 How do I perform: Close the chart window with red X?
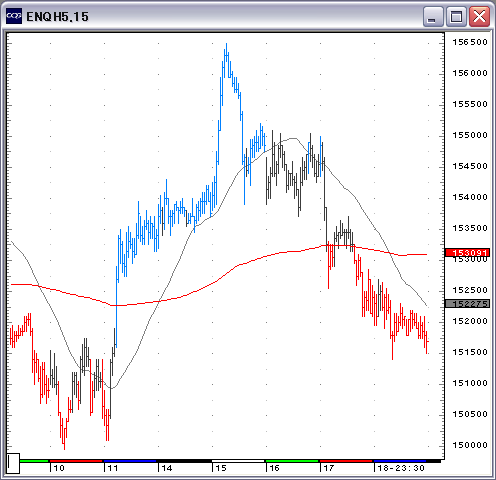tap(479, 16)
